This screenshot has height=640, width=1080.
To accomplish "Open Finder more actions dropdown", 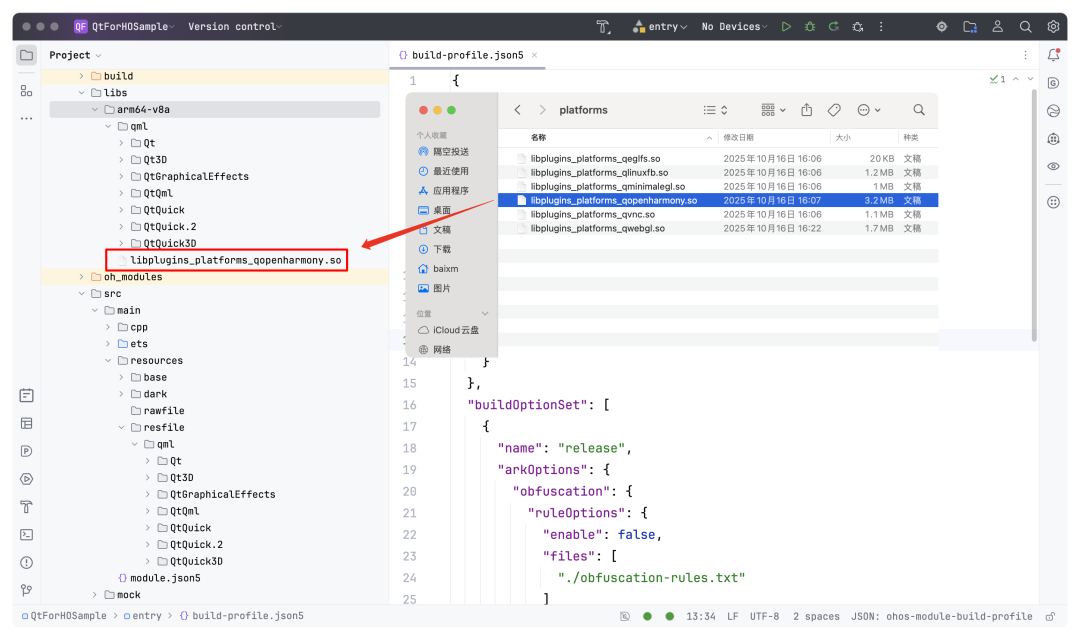I will pyautogui.click(x=869, y=110).
